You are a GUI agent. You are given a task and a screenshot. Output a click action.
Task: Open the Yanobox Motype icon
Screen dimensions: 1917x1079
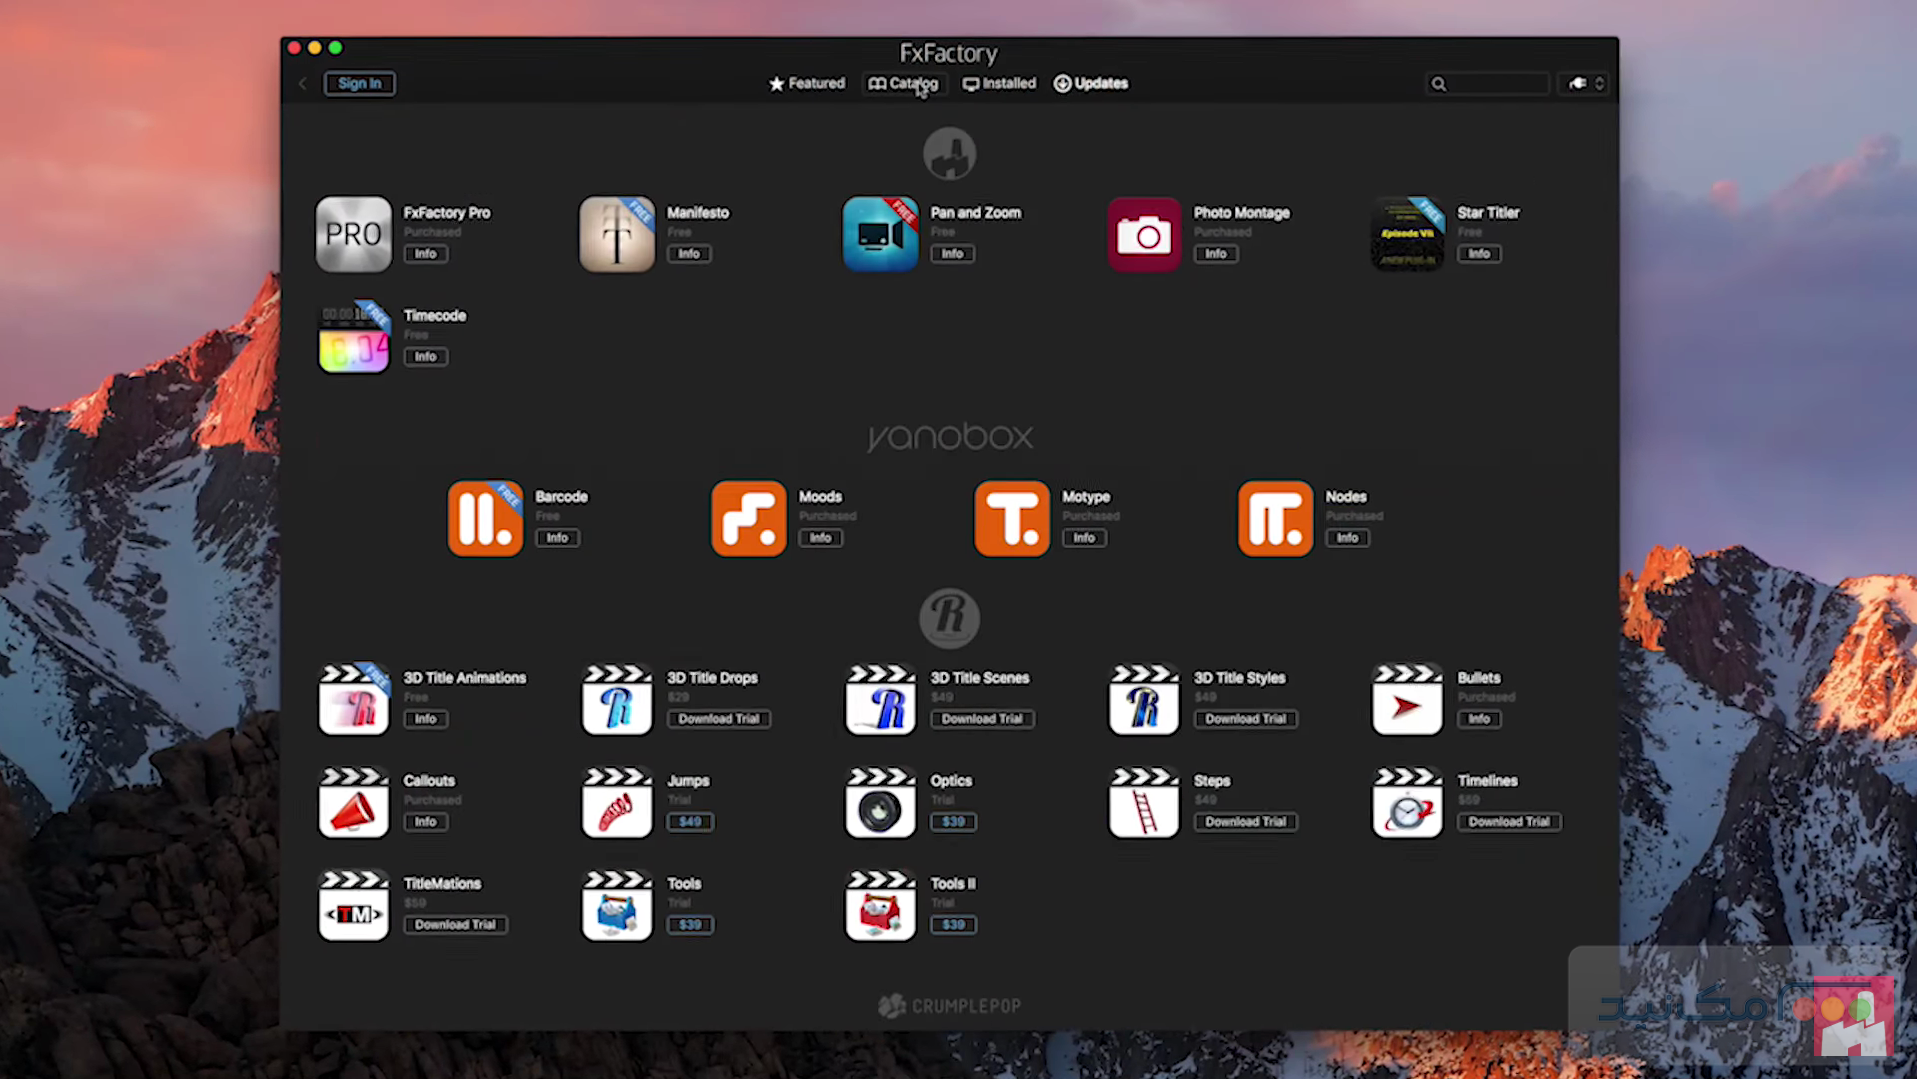[x=1011, y=518]
